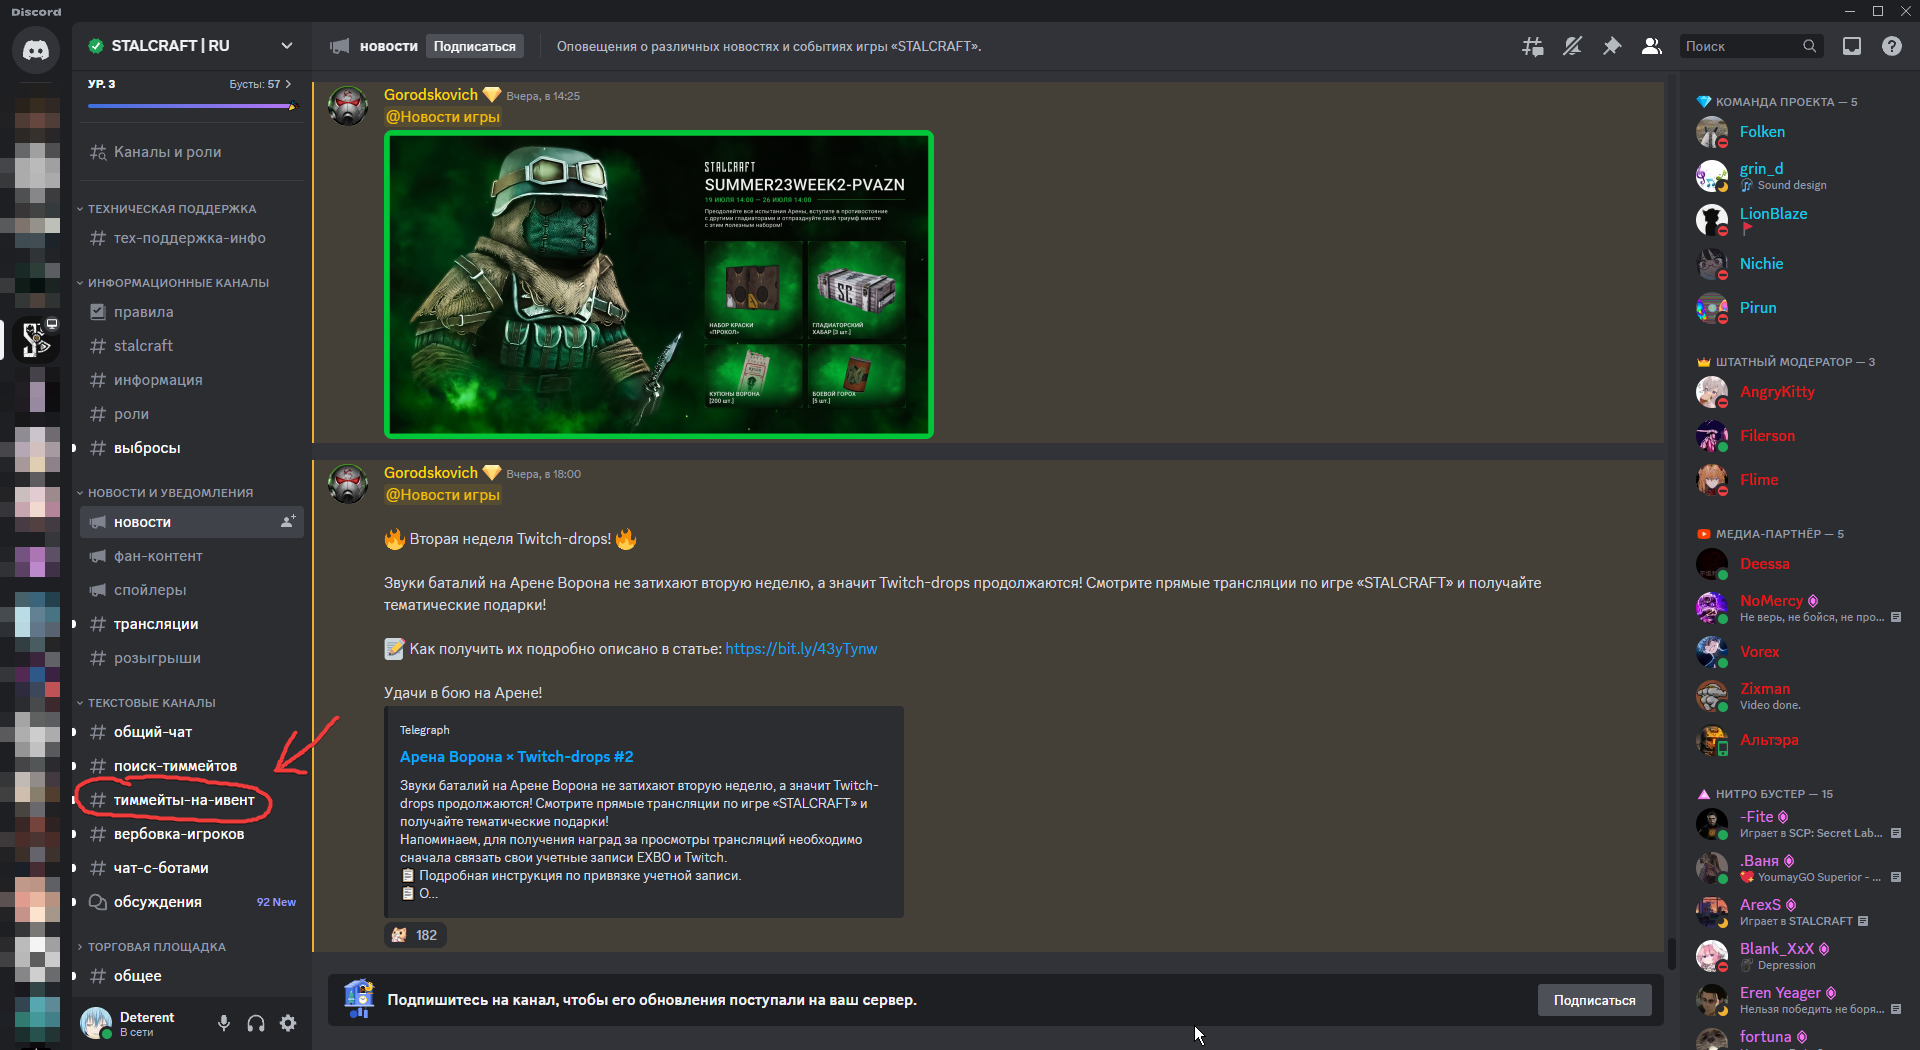Open тиммейты-на-ивент channel

tap(191, 800)
